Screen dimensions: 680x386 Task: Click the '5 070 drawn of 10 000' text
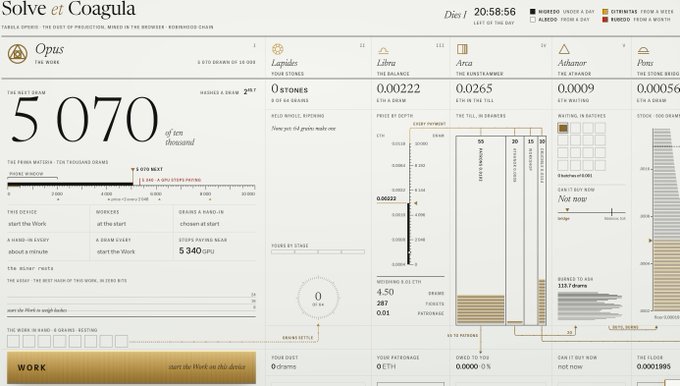pyautogui.click(x=226, y=62)
